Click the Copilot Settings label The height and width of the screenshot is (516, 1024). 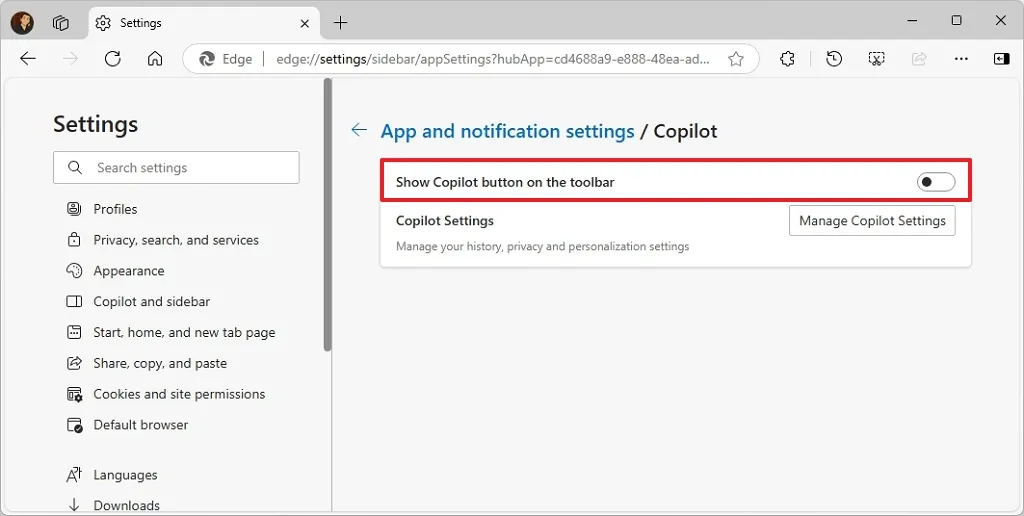point(445,221)
